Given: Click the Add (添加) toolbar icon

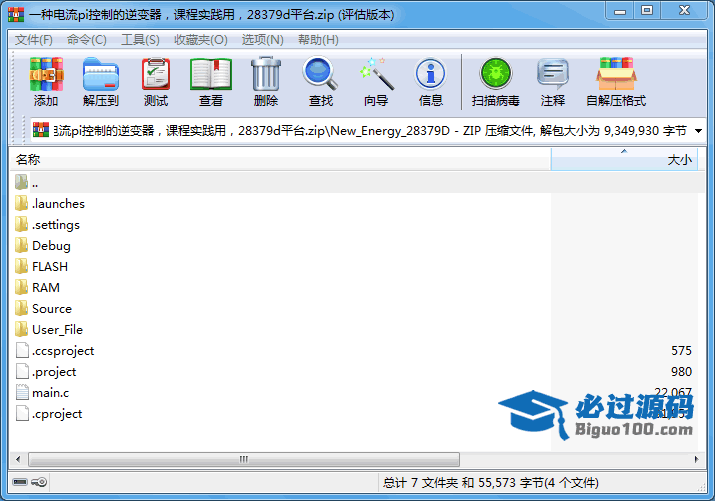Looking at the screenshot, I should (46, 75).
